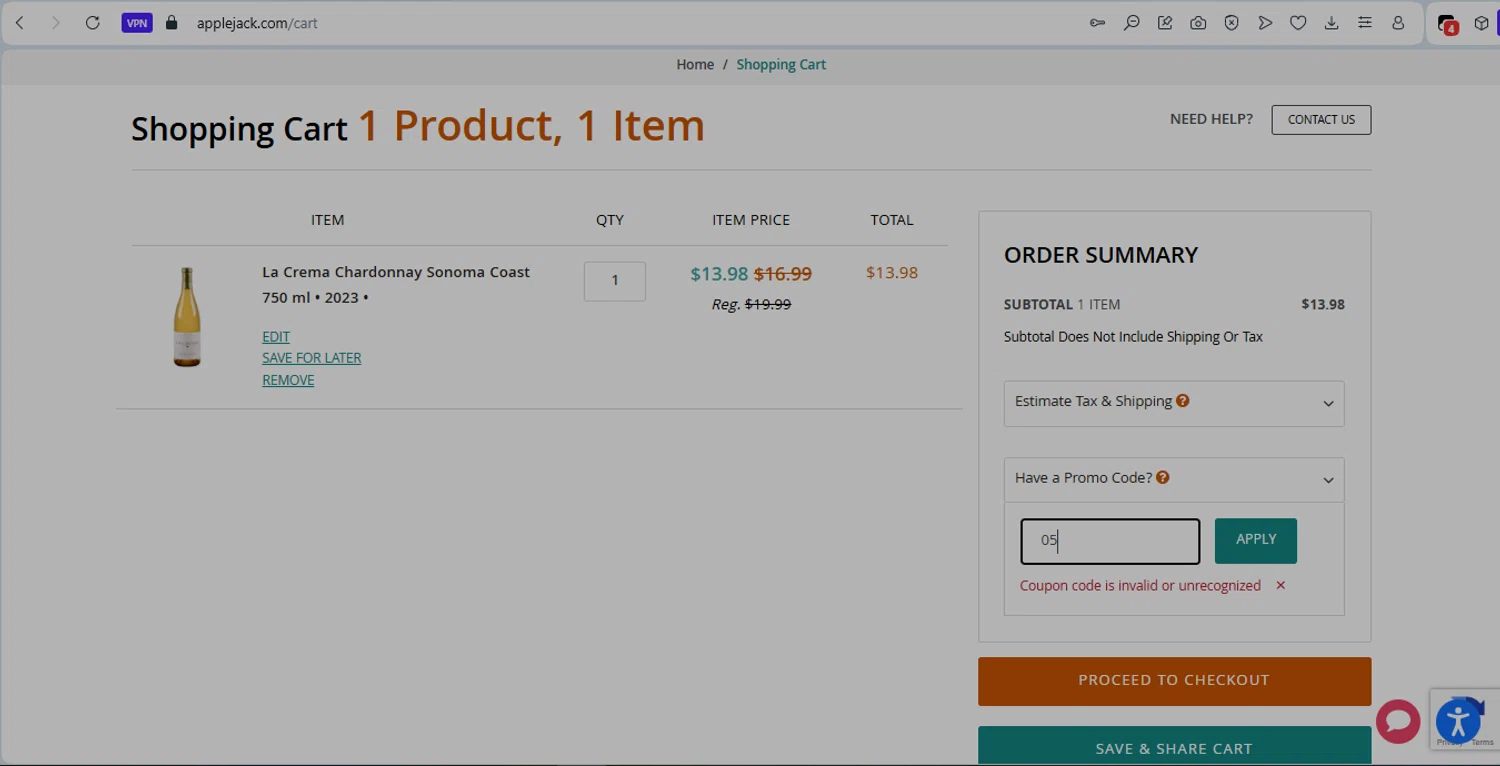Select the $13.98 sale item price
This screenshot has height=766, width=1500.
tap(719, 274)
